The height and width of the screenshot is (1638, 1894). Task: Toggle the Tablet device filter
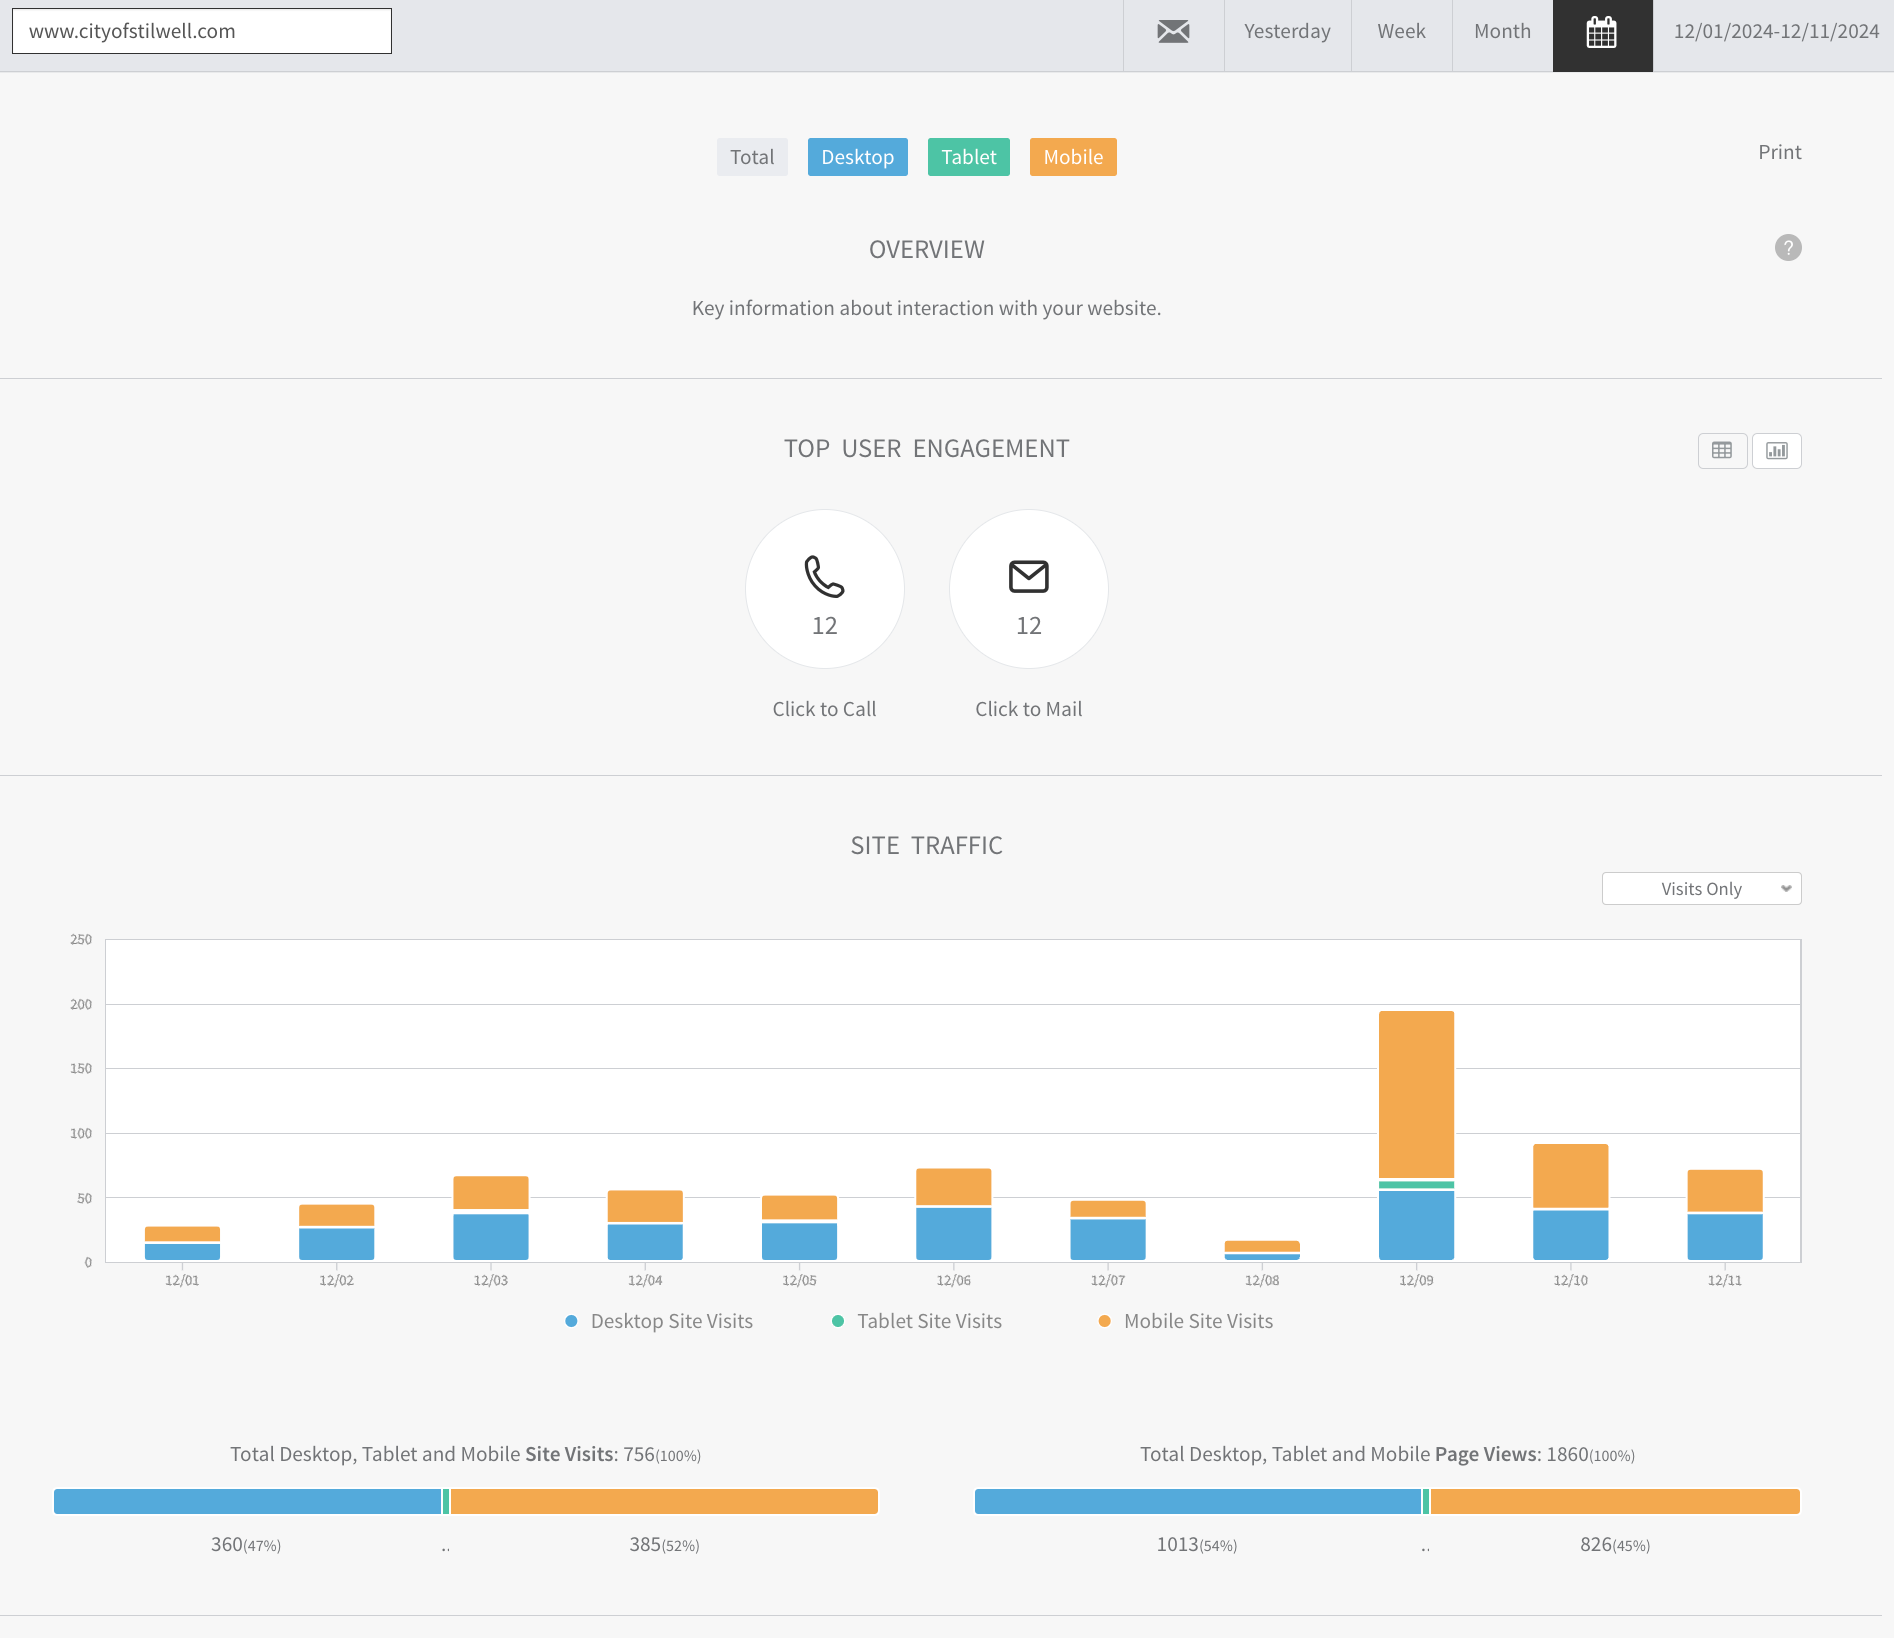(968, 157)
